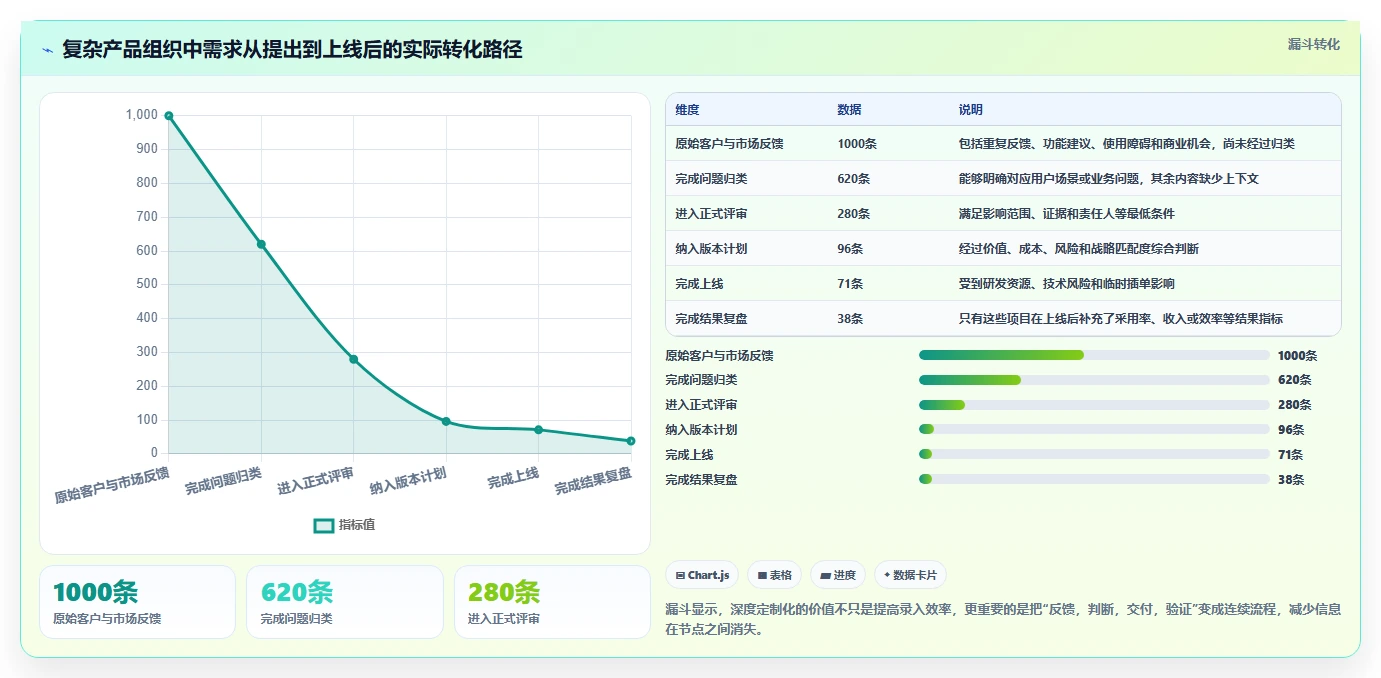
Task: Click the summary paragraph starting 漏斗显示
Action: coord(1003,619)
